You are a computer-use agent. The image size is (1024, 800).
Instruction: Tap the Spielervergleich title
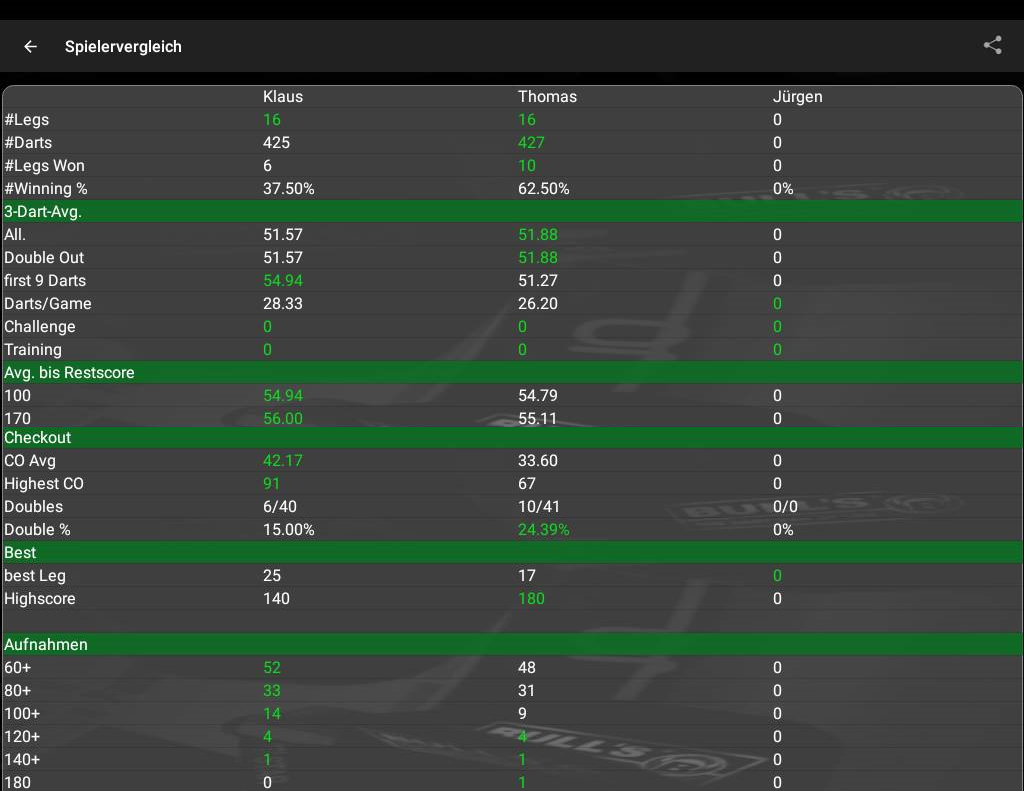tap(123, 47)
